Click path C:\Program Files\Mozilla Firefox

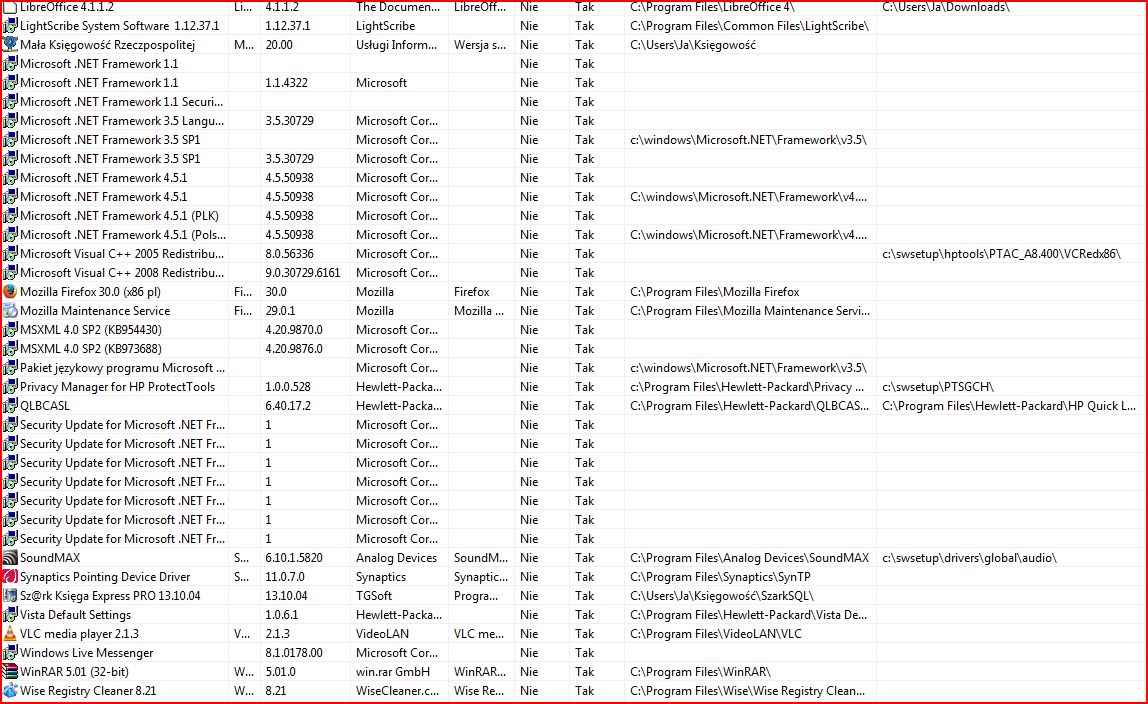pyautogui.click(x=715, y=292)
